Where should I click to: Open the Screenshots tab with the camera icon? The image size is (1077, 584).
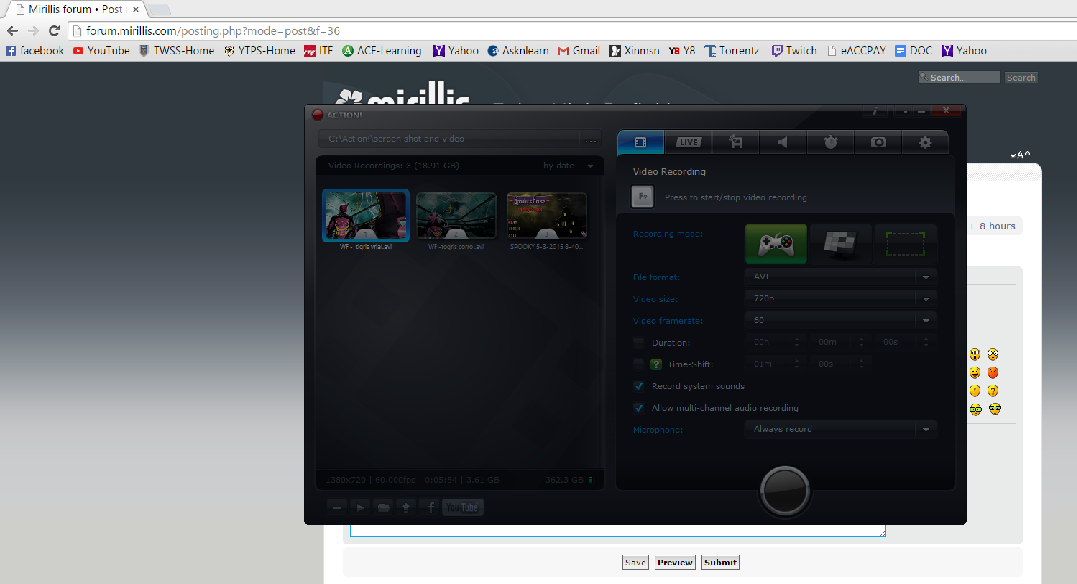(878, 142)
